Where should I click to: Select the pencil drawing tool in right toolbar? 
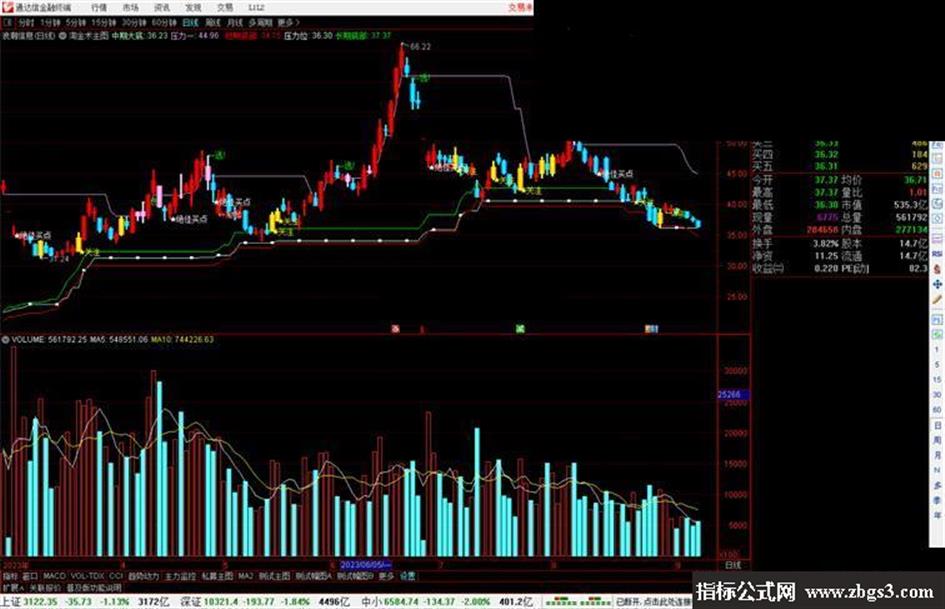click(x=937, y=300)
